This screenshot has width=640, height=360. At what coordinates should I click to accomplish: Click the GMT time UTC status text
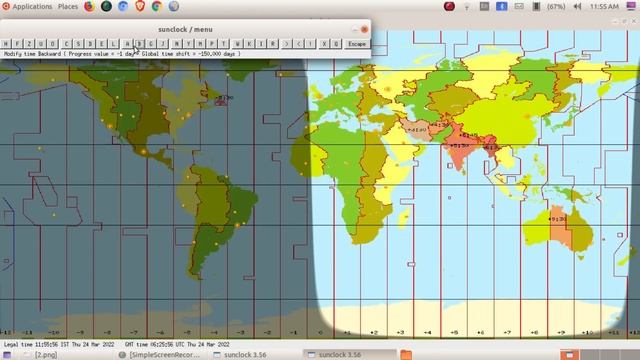177,344
